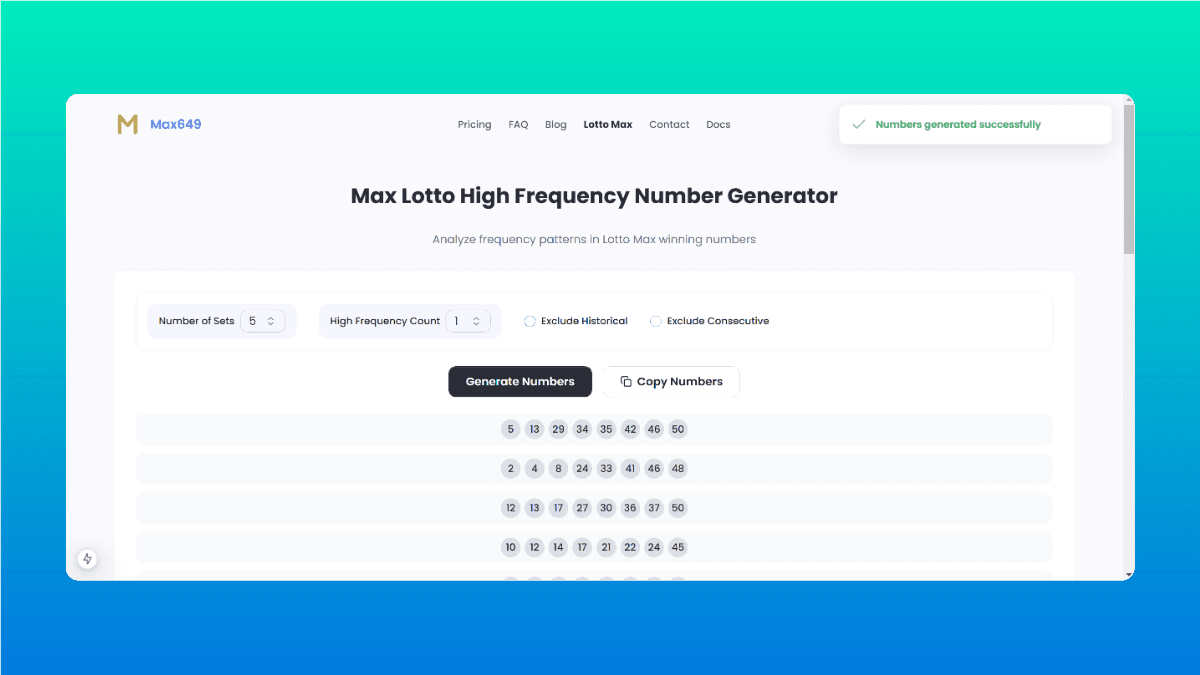This screenshot has width=1200, height=675.
Task: Click number 10 in the fourth set
Action: click(x=510, y=547)
